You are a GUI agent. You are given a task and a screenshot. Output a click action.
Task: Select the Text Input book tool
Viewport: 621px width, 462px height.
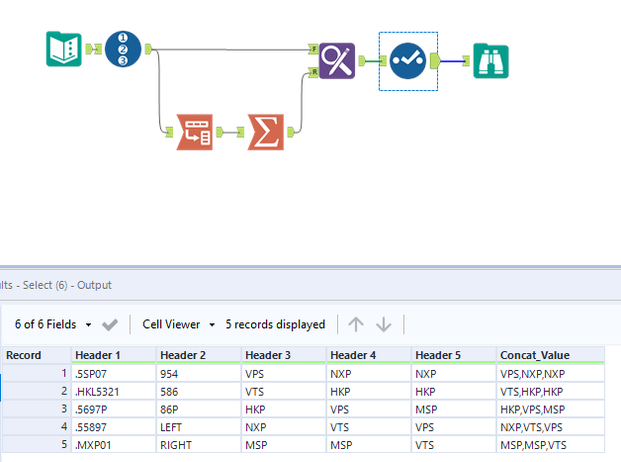pos(64,49)
